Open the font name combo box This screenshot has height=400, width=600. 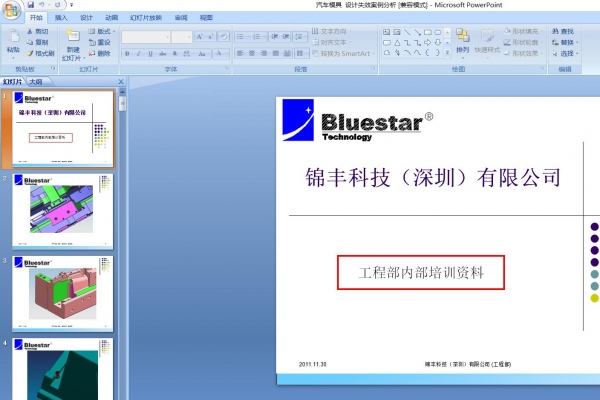[146, 37]
